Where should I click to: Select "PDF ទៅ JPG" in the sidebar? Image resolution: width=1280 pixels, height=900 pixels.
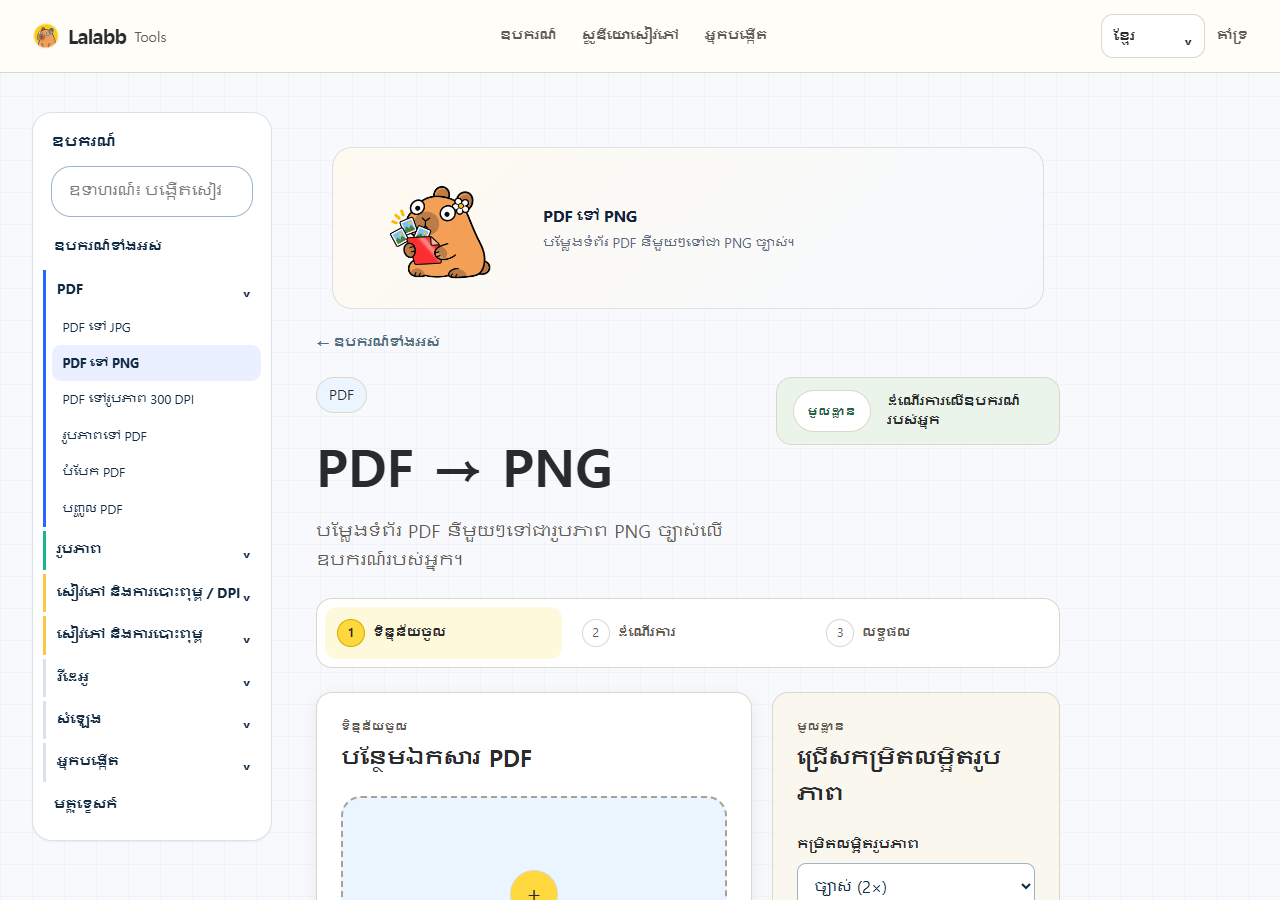coord(156,327)
